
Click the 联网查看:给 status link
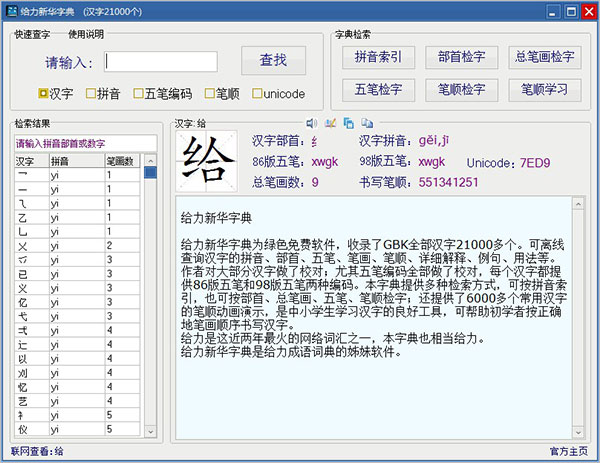pos(37,451)
